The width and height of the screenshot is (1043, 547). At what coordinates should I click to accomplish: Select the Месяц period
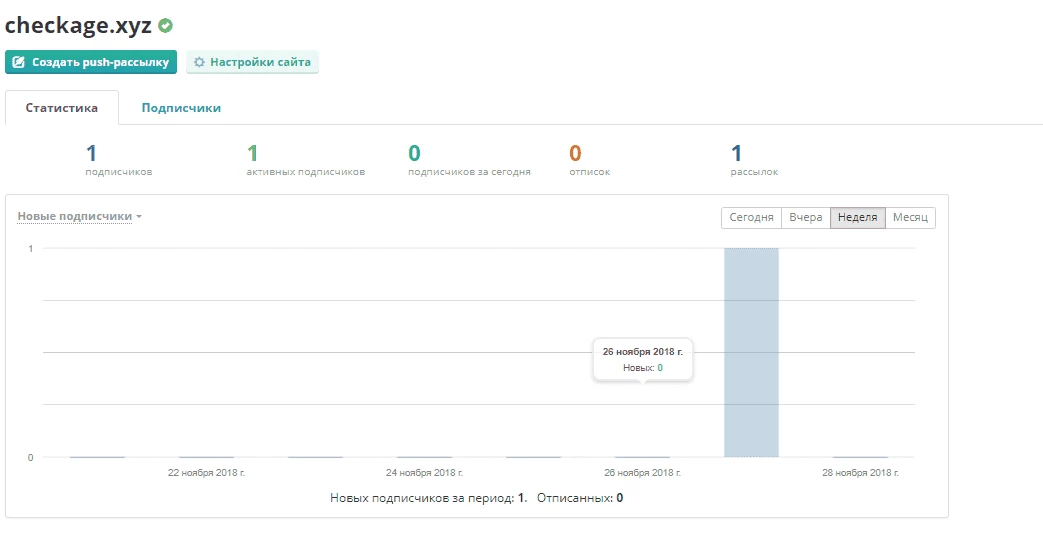click(910, 218)
